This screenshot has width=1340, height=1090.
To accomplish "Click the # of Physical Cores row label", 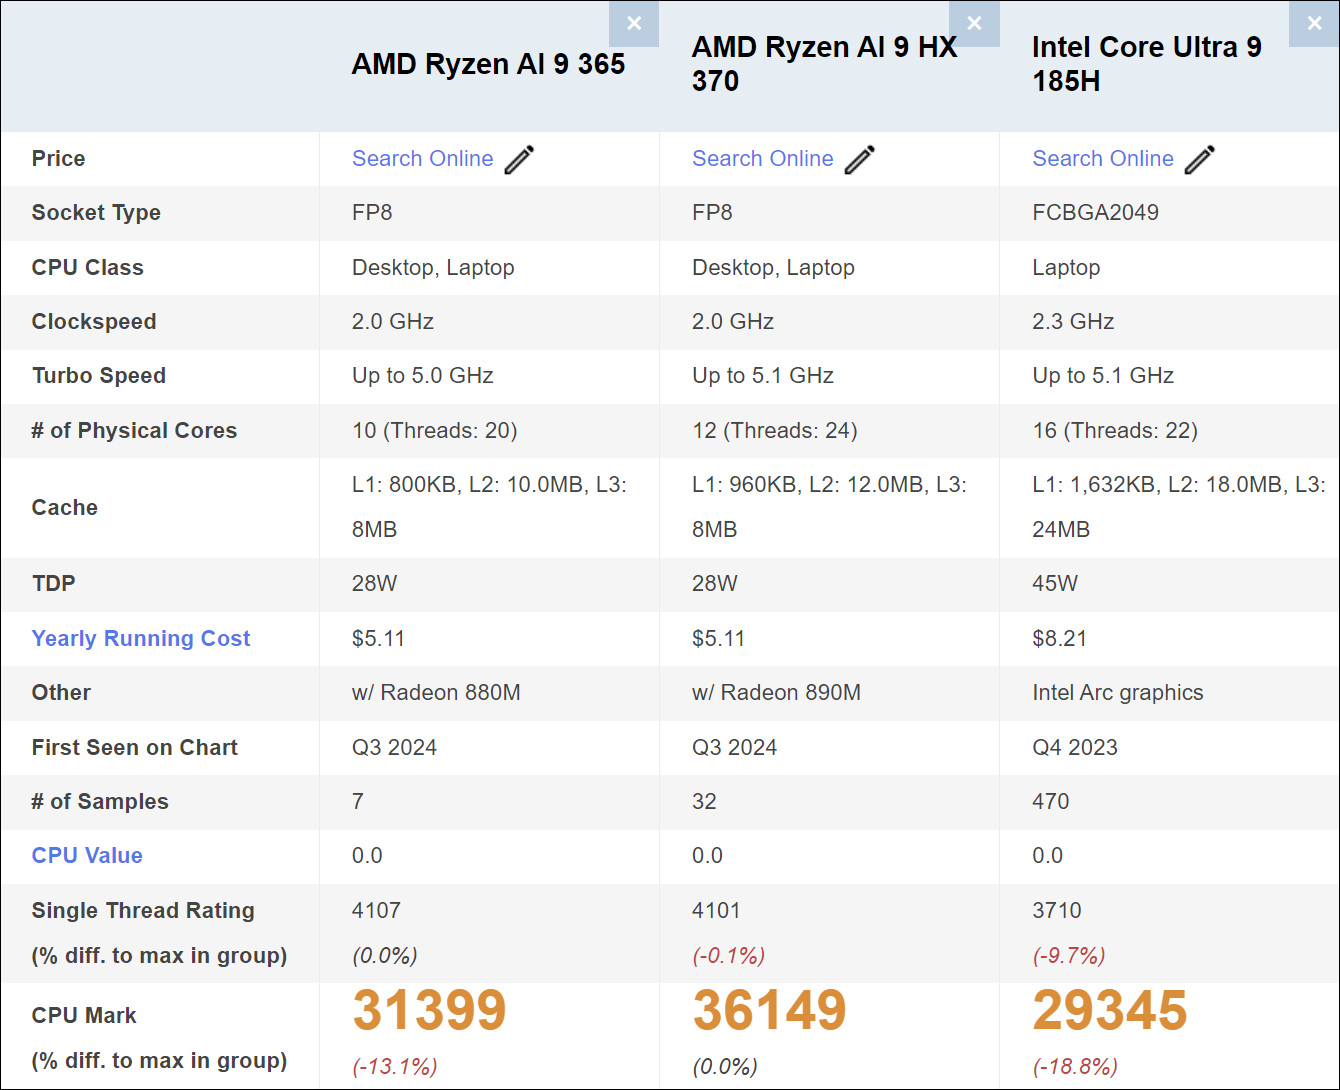I will point(134,430).
